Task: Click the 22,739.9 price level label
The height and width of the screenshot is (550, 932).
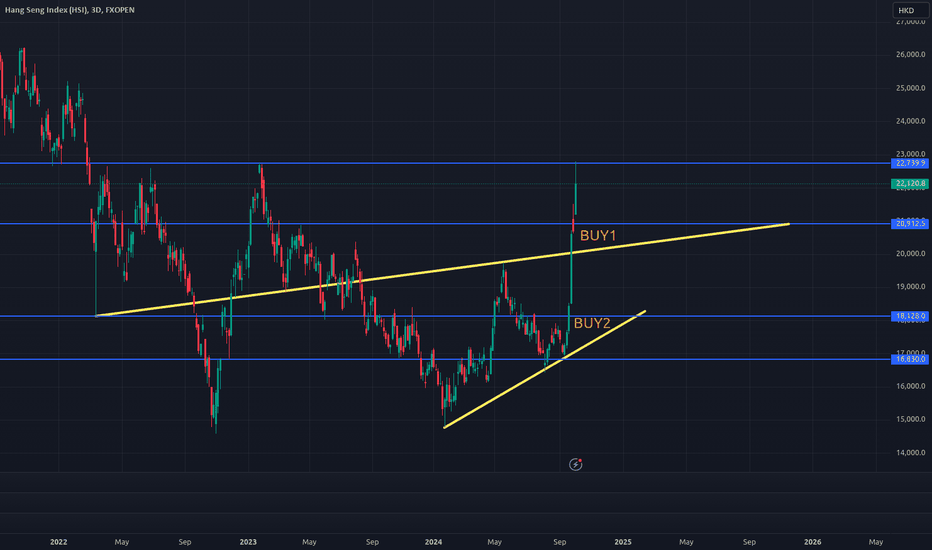Action: point(910,163)
